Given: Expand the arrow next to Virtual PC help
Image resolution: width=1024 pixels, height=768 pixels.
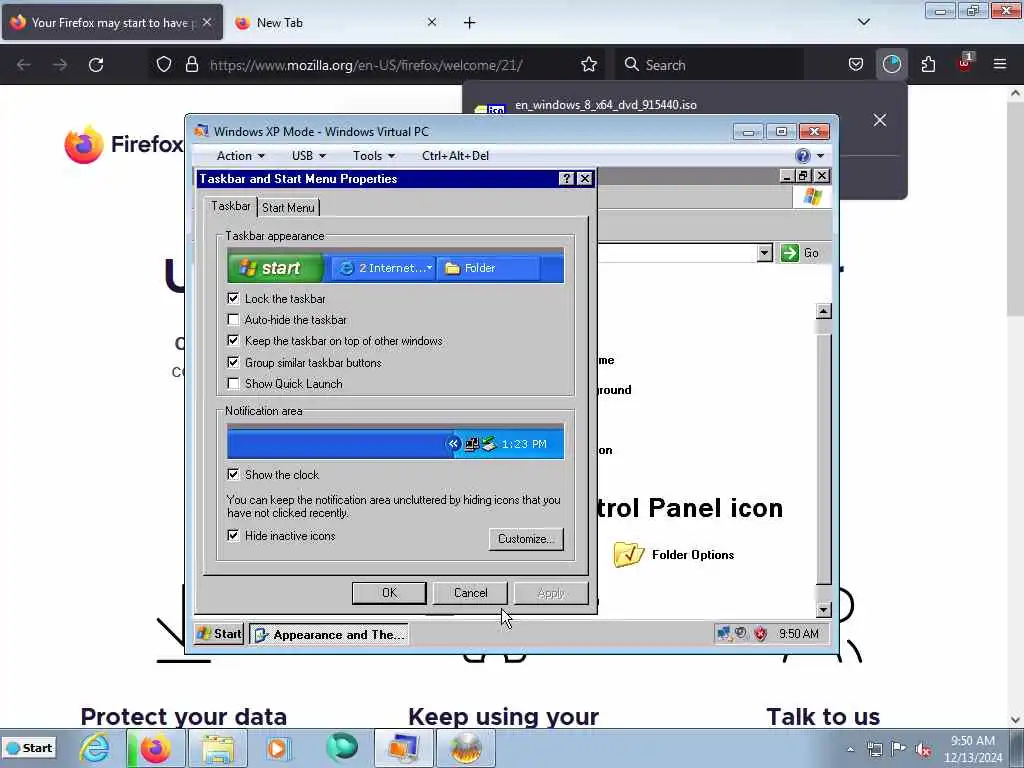Looking at the screenshot, I should pyautogui.click(x=820, y=155).
